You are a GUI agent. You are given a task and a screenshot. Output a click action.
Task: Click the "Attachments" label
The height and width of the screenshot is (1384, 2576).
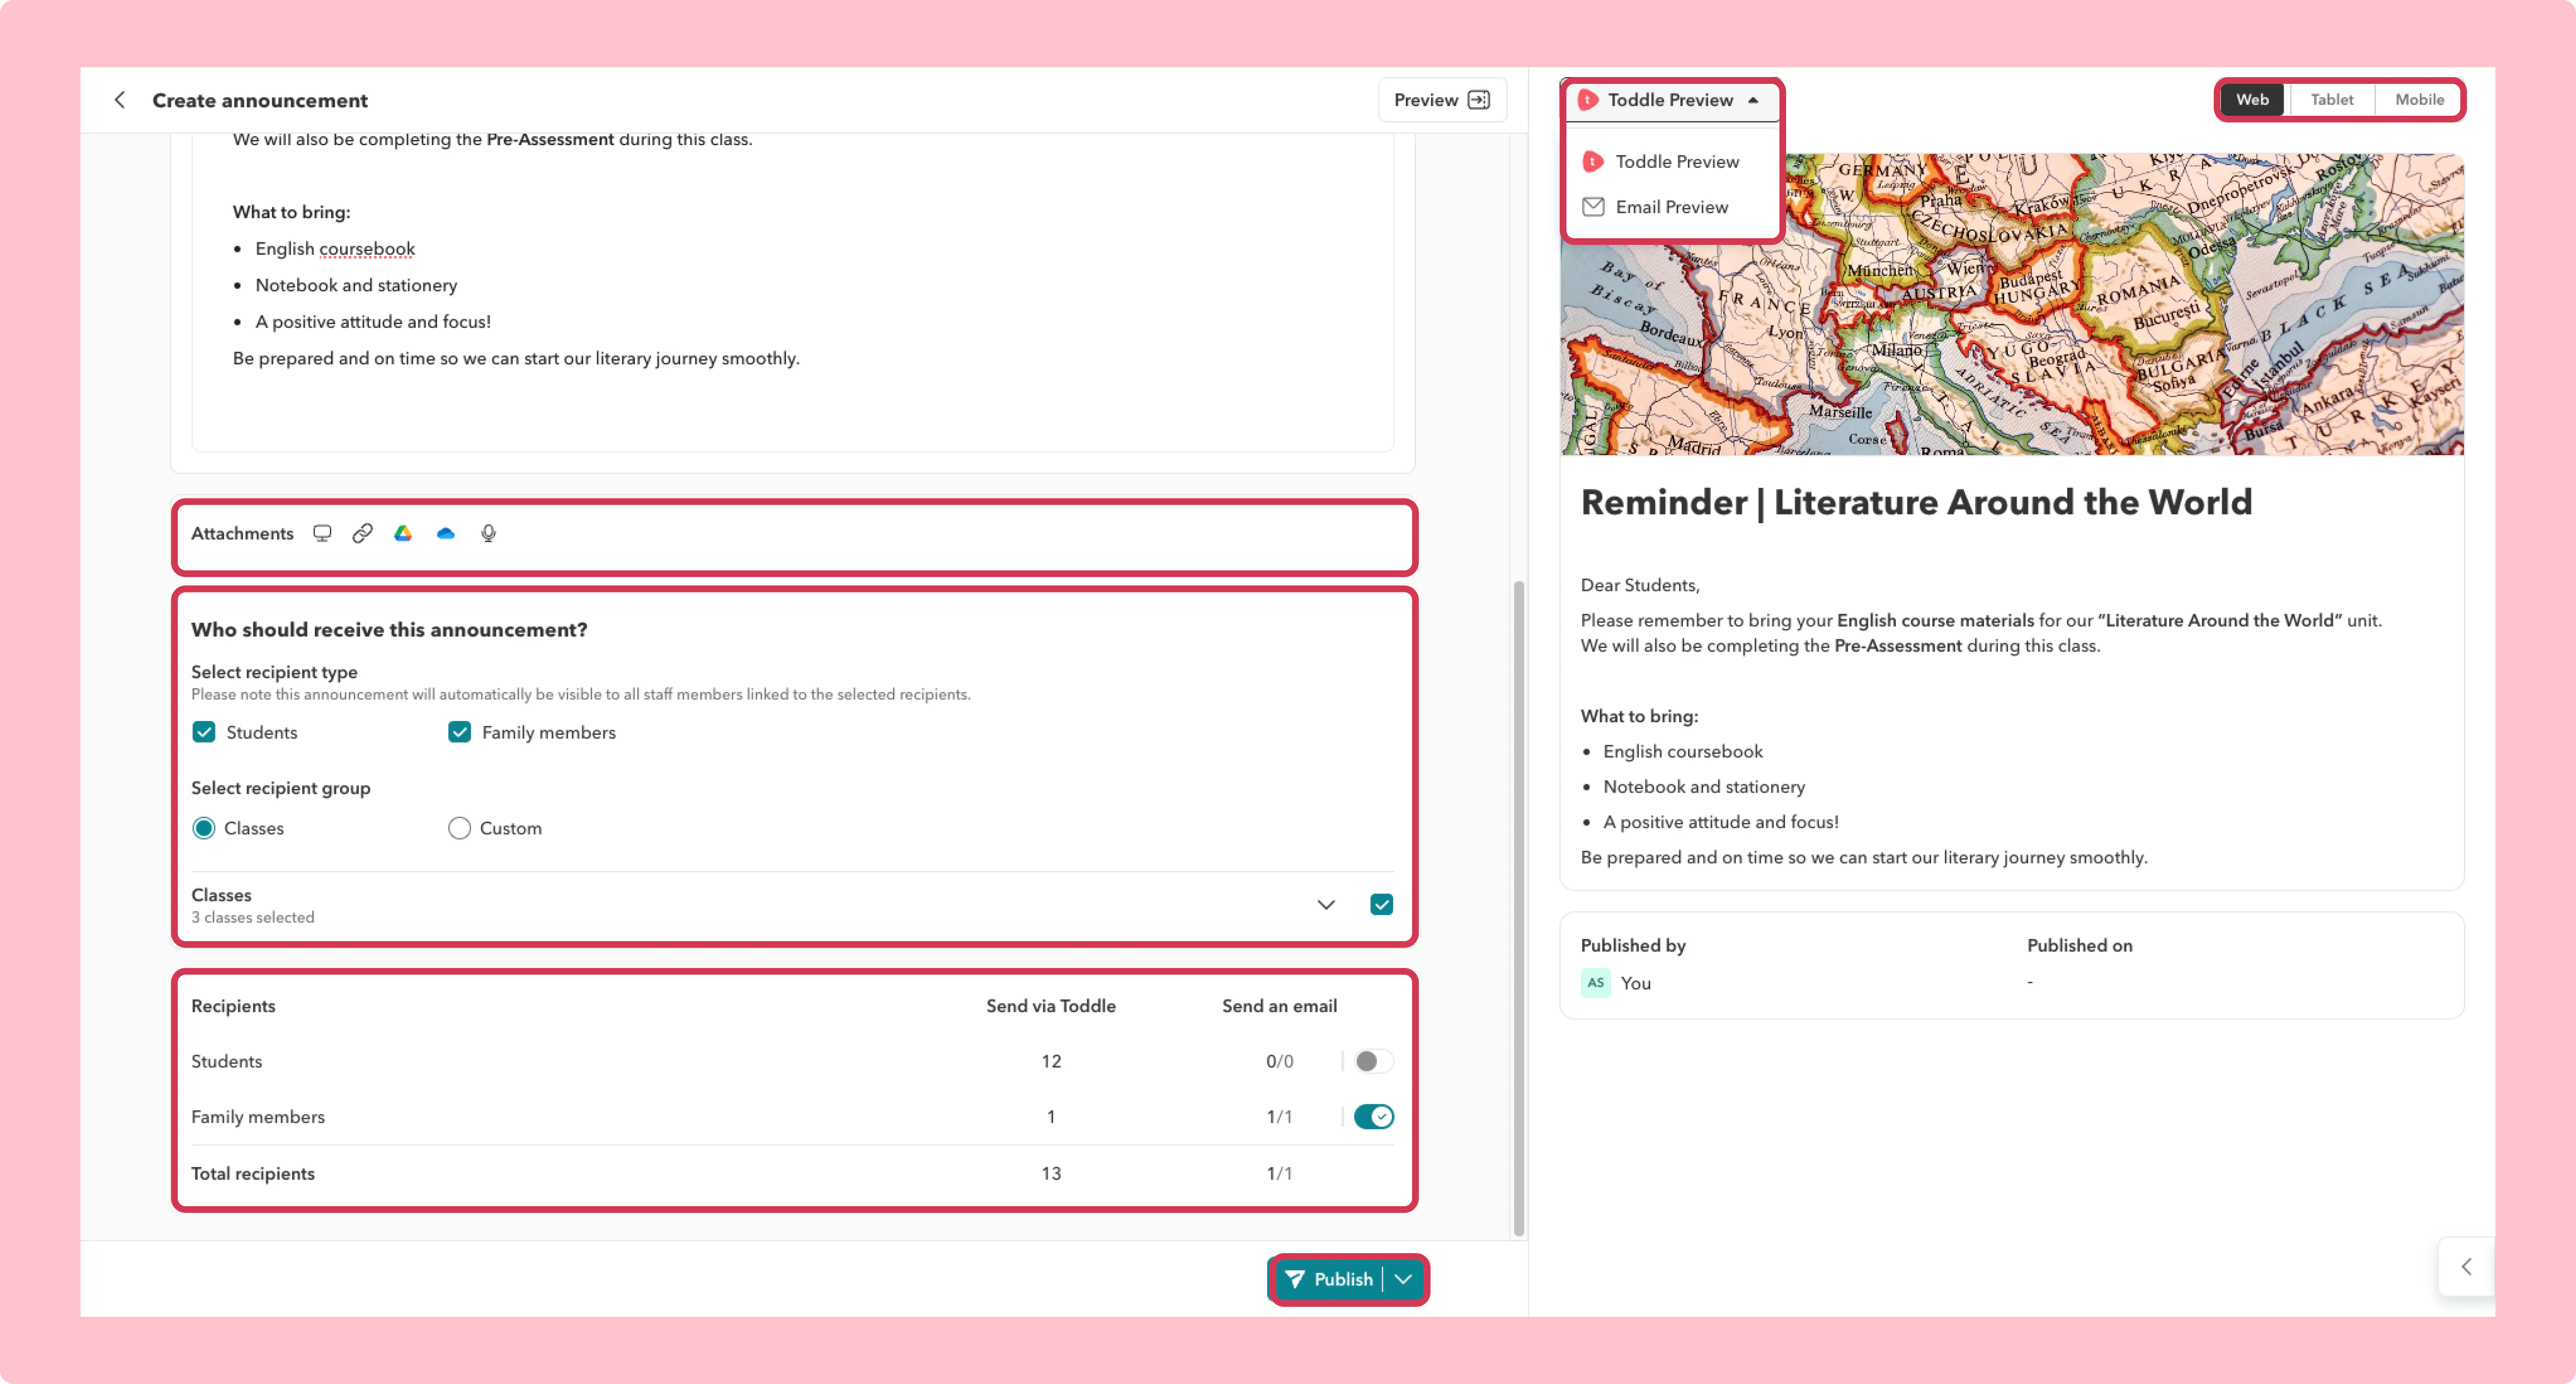tap(242, 534)
